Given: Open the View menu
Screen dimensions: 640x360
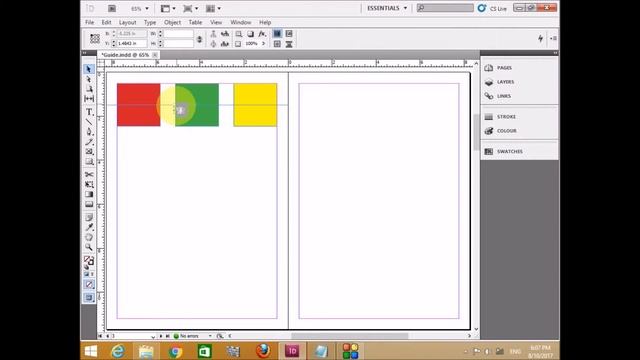Looking at the screenshot, I should (x=216, y=22).
